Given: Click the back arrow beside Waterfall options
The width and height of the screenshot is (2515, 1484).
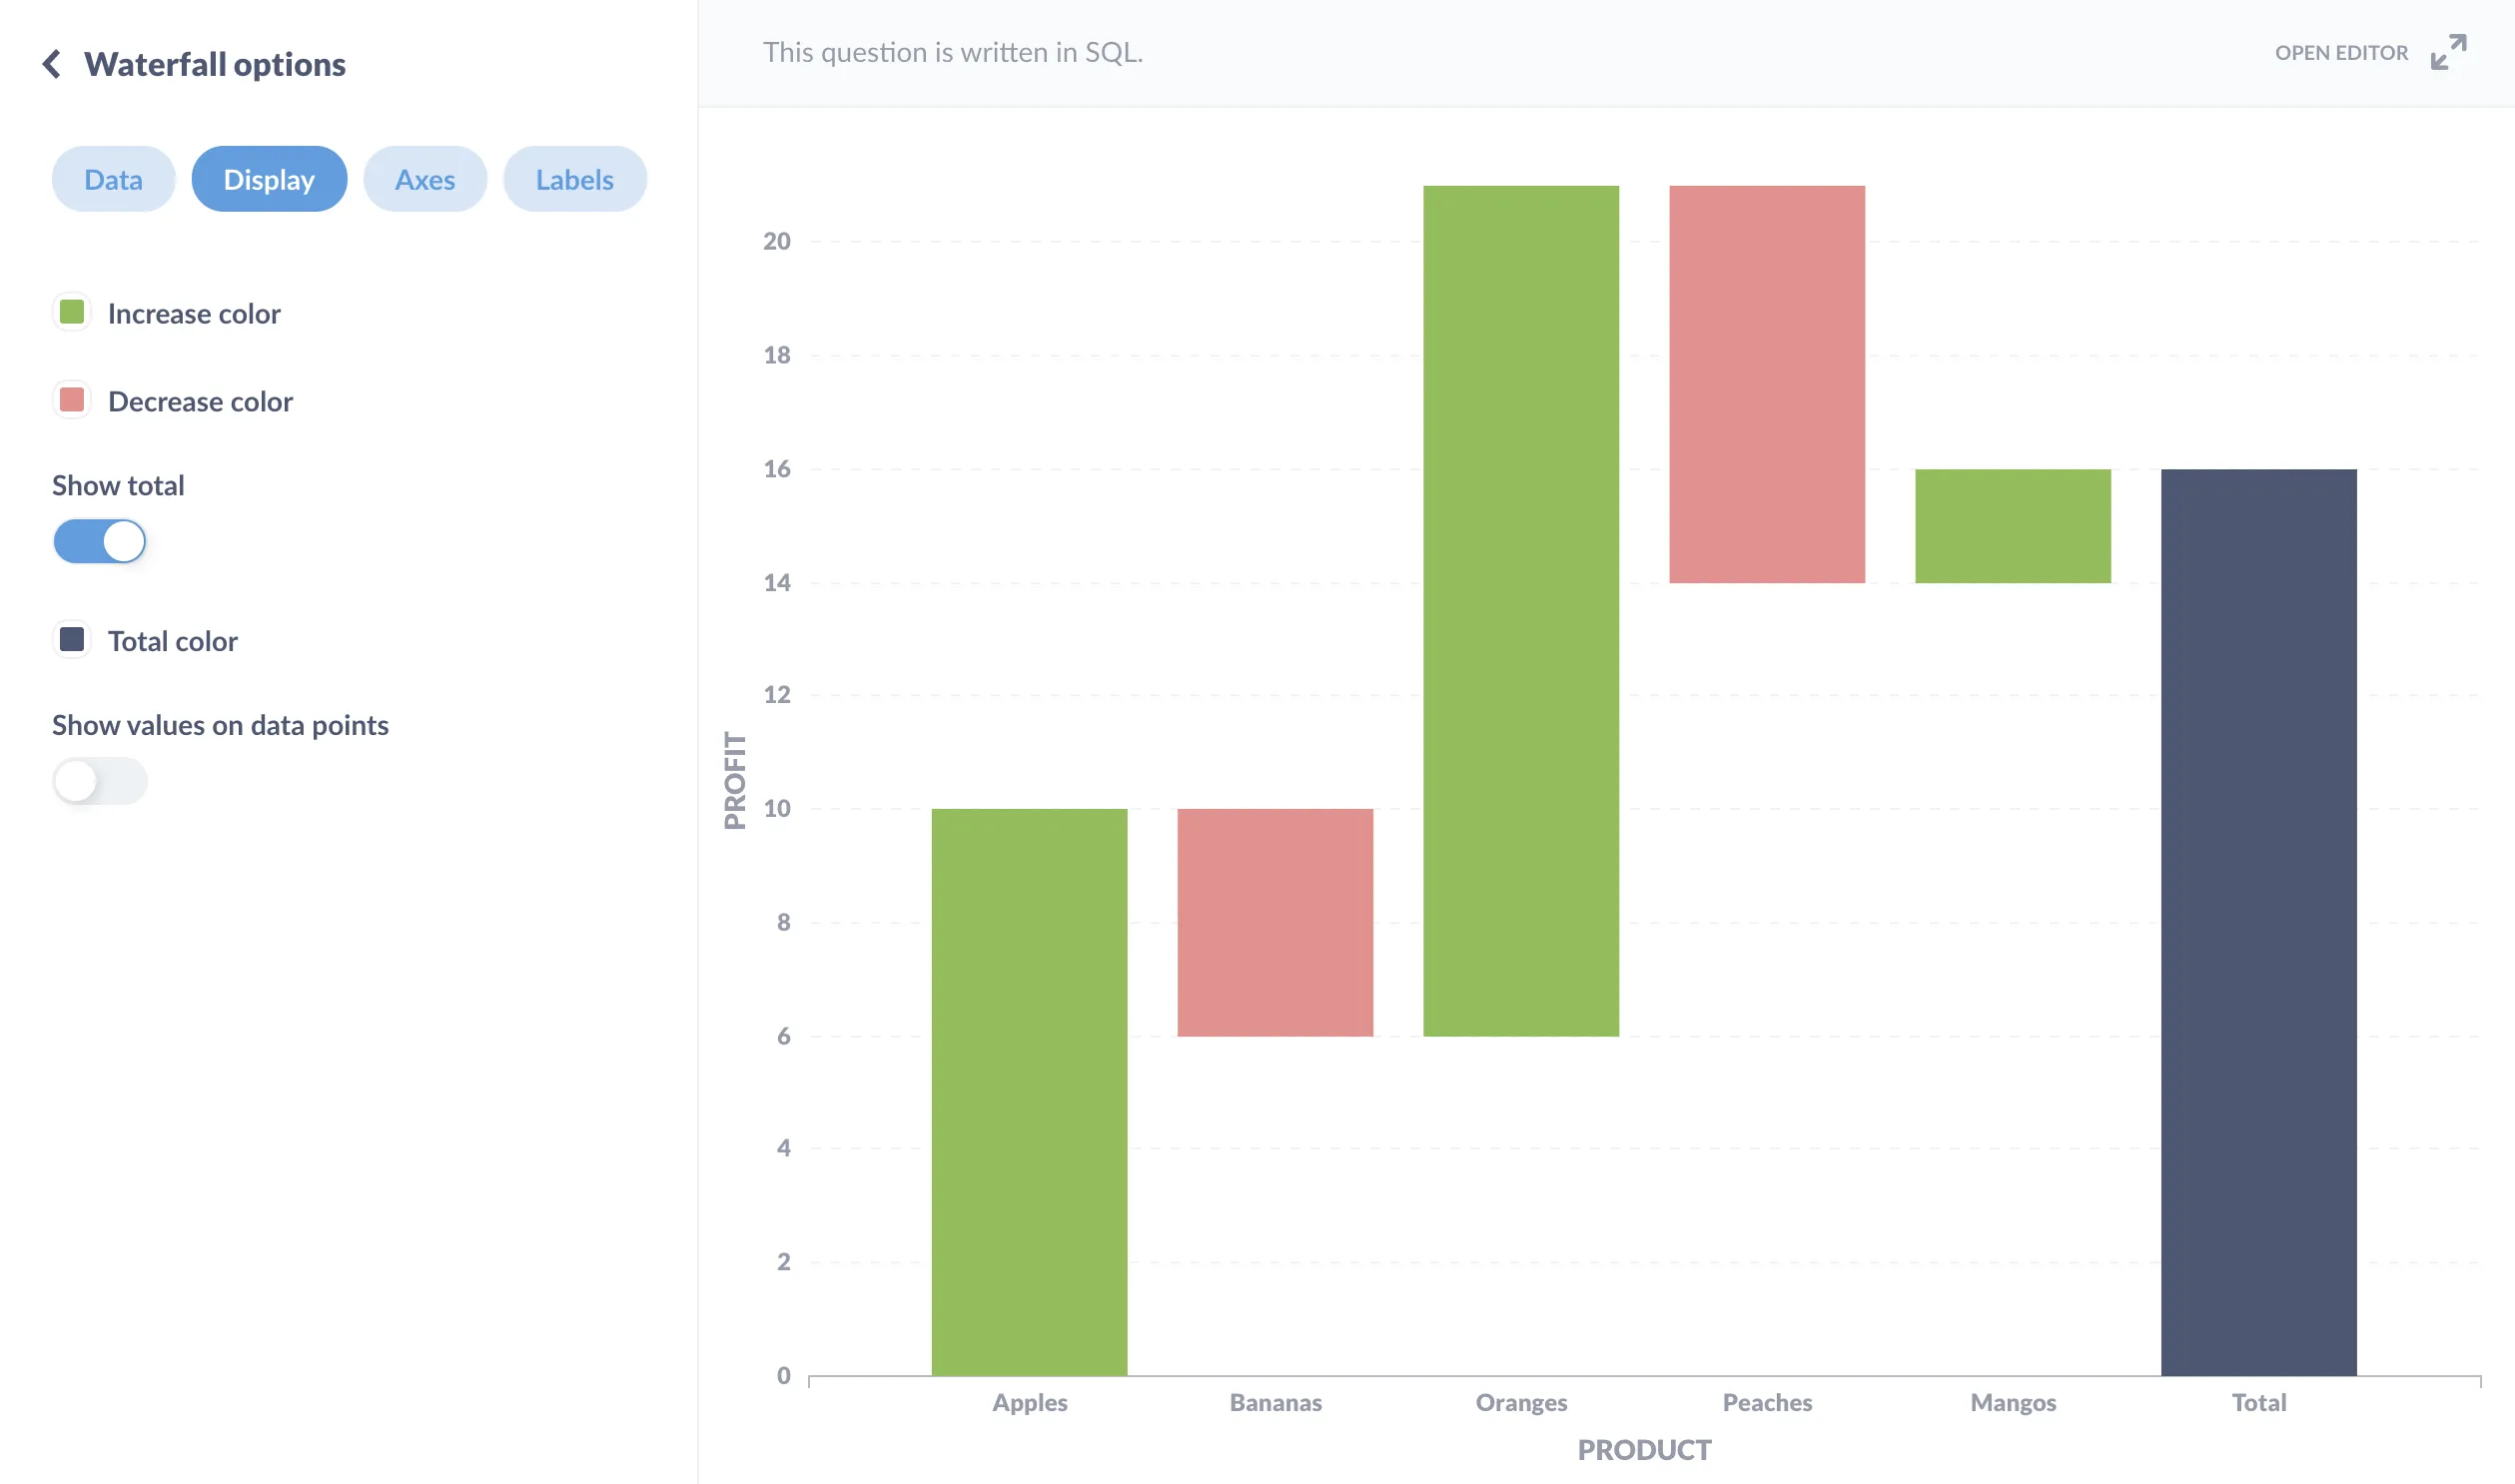Looking at the screenshot, I should click(x=52, y=63).
